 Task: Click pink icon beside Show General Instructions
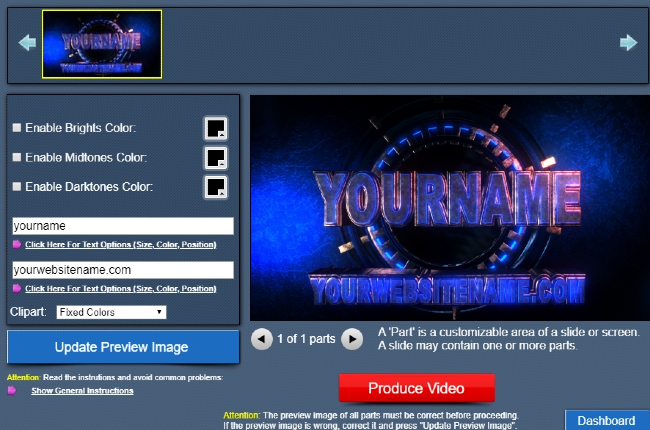[13, 390]
